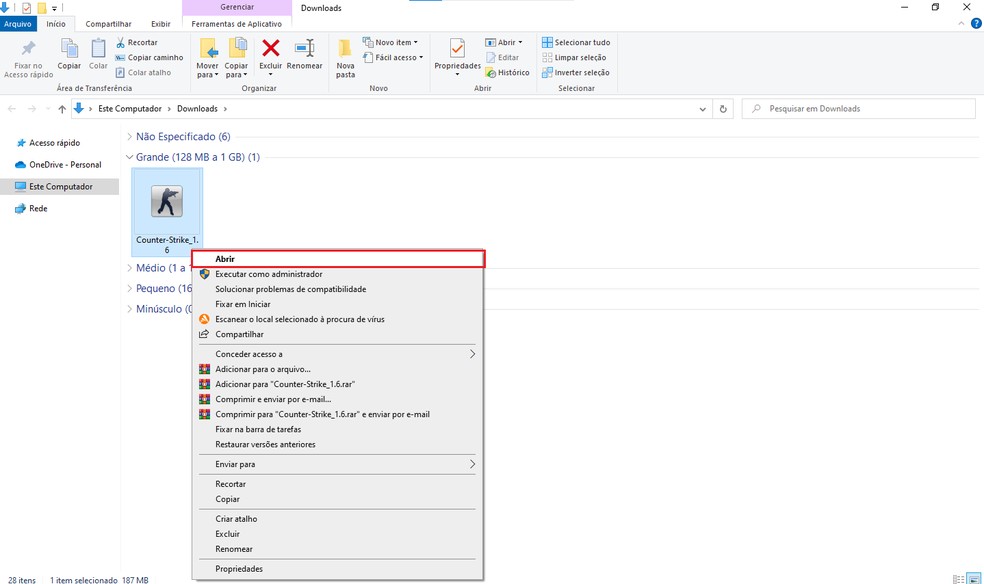Click the Selecionar tudo button
984x584 pixels.
(575, 42)
